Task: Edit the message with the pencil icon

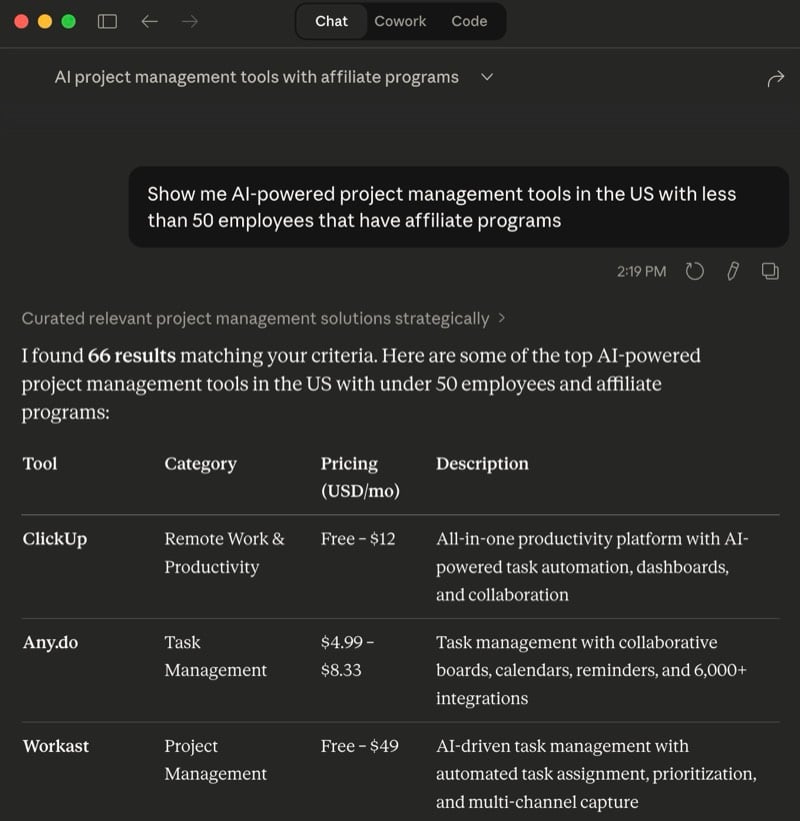Action: tap(732, 271)
